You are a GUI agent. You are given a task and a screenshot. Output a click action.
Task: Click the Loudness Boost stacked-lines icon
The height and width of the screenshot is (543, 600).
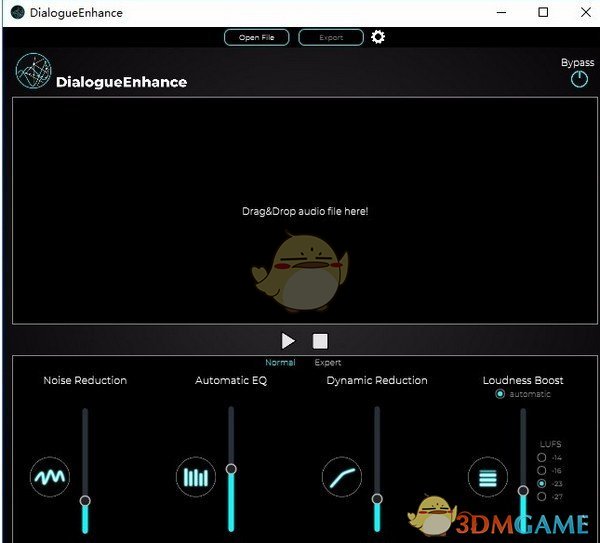click(488, 477)
